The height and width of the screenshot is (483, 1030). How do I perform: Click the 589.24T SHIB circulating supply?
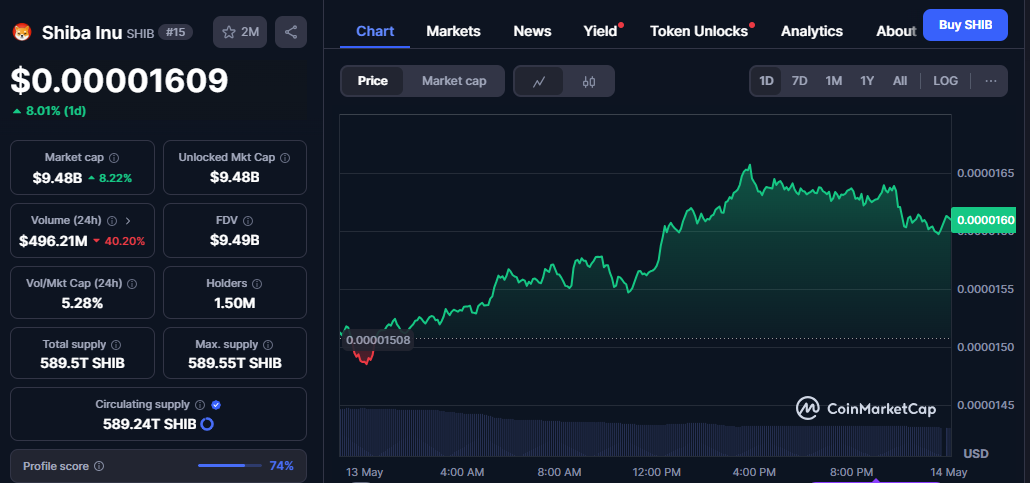tap(150, 424)
